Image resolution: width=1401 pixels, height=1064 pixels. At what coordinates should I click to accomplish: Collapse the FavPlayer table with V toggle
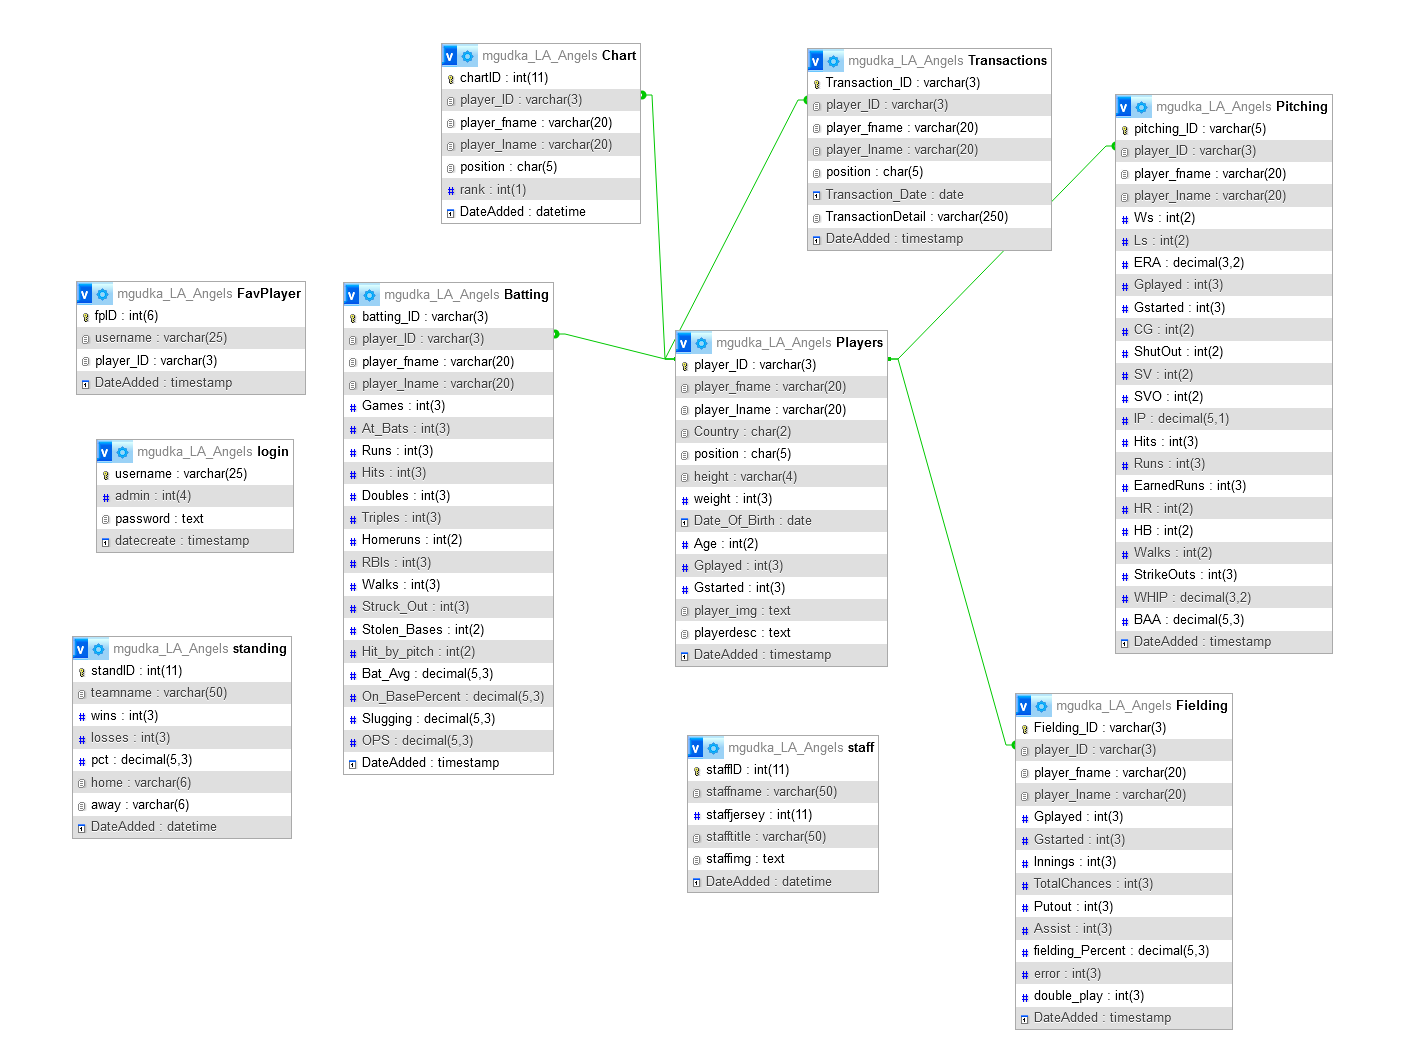click(x=85, y=294)
